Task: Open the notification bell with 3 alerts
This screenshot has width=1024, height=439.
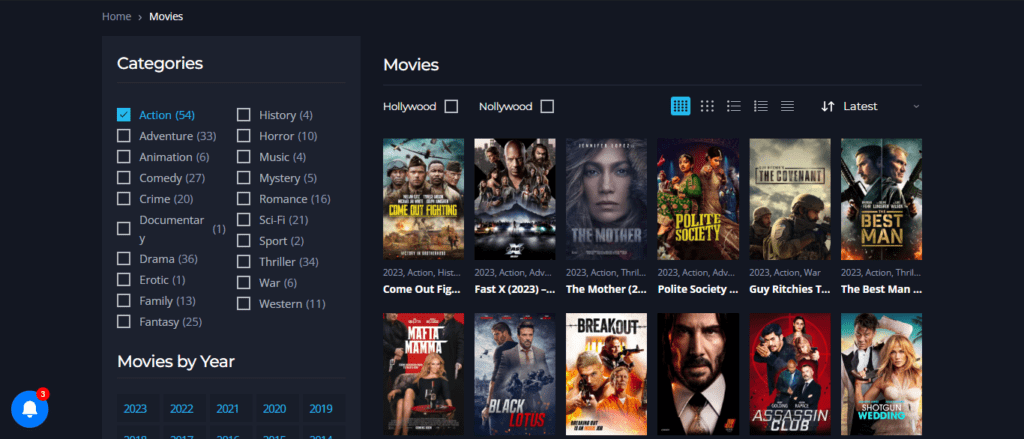Action: 29,409
